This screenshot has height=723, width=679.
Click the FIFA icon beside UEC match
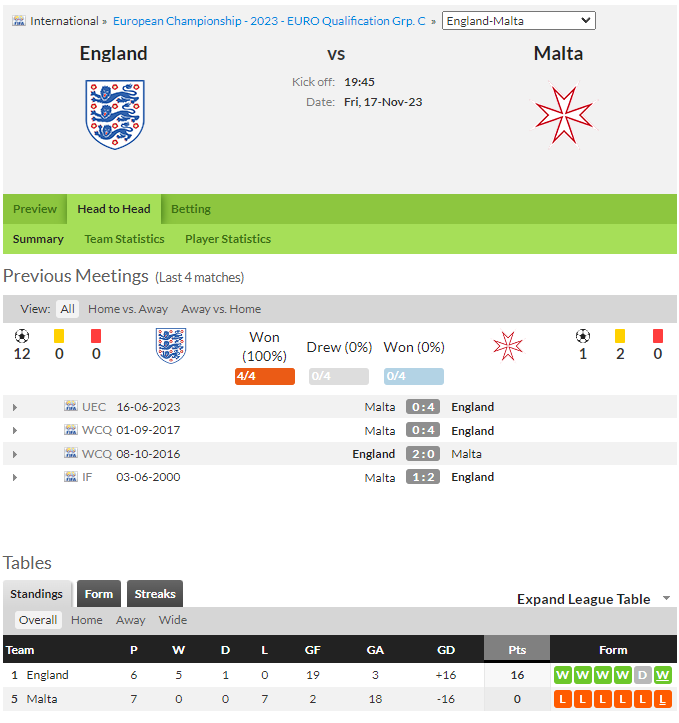coord(71,406)
